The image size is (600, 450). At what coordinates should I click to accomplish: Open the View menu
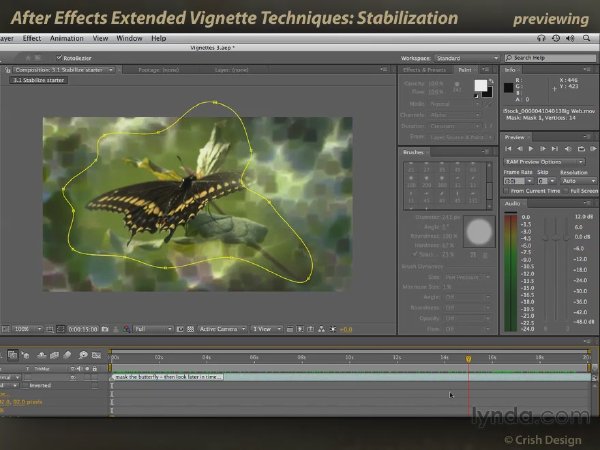tap(100, 38)
